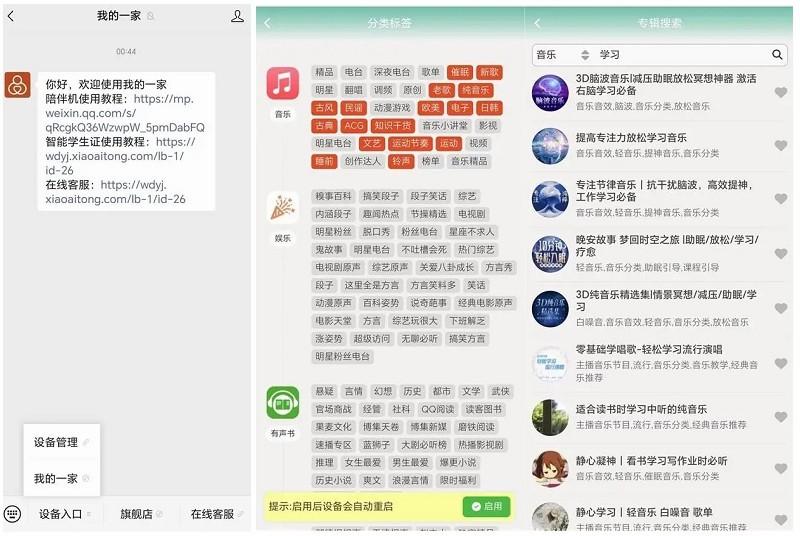The width and height of the screenshot is (800, 536).
Task: Select the 历史小说 audiobook tag
Action: coord(333,480)
